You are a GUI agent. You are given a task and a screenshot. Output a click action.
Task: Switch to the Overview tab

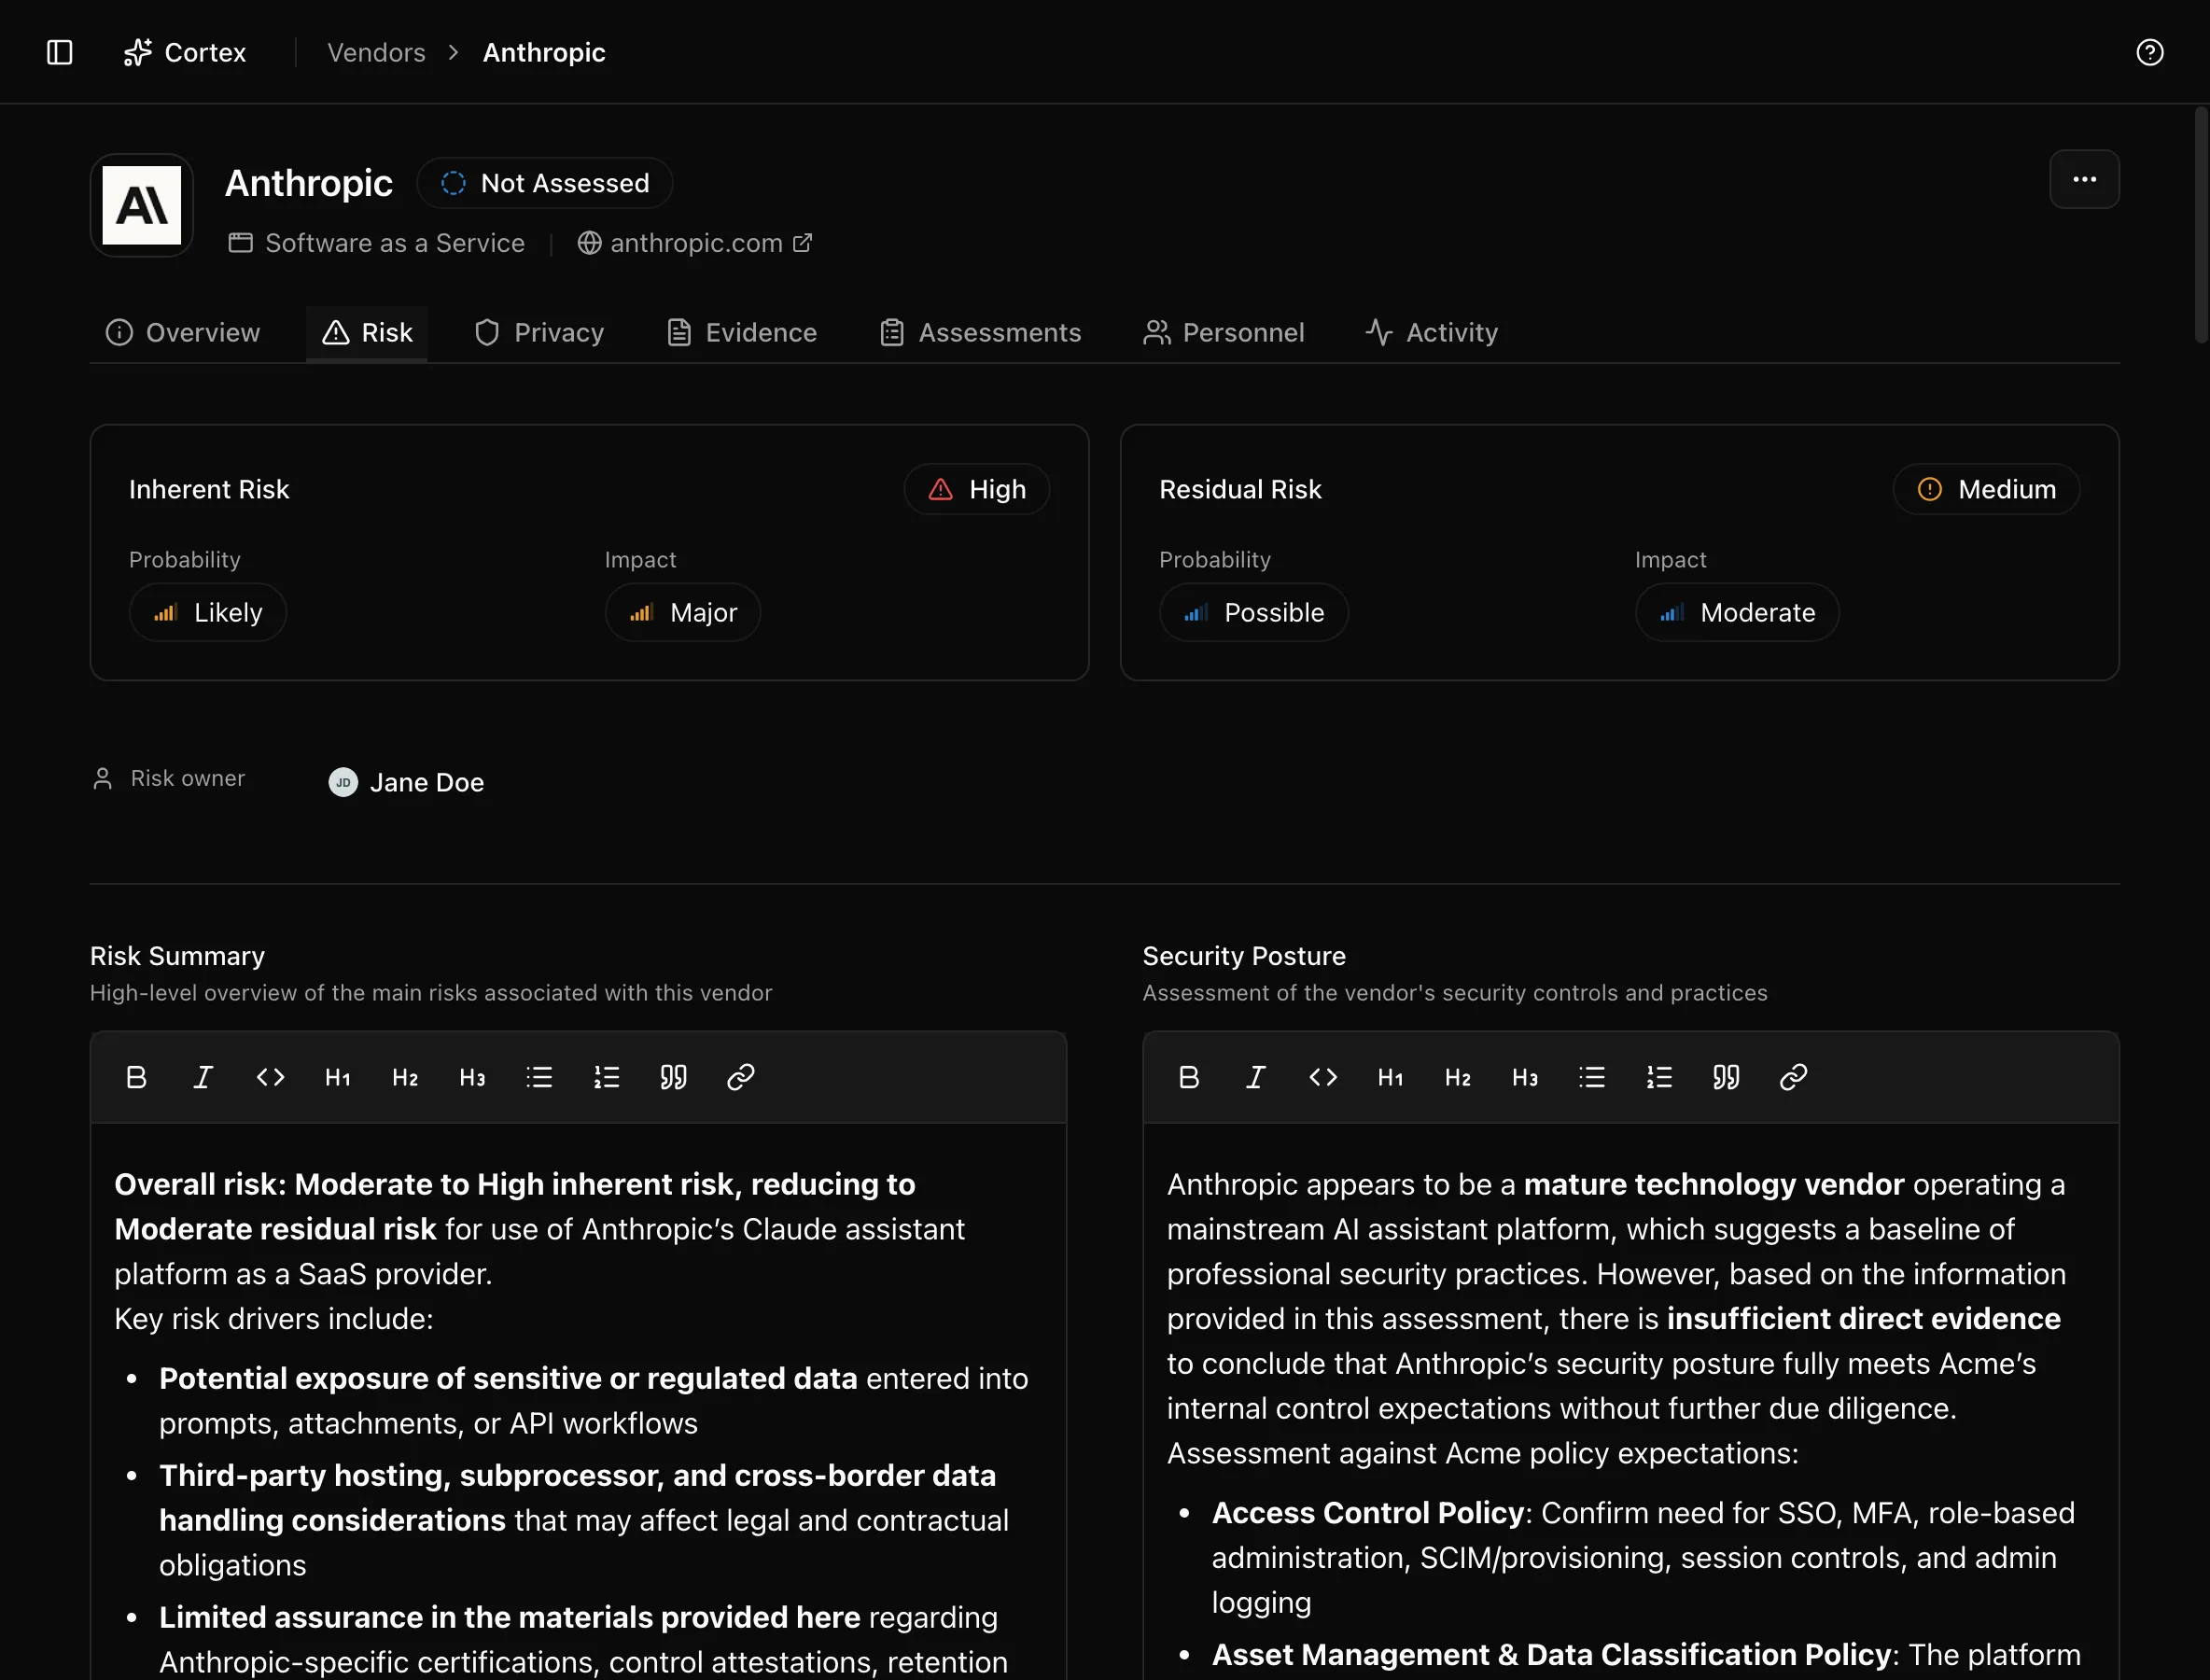pyautogui.click(x=183, y=332)
